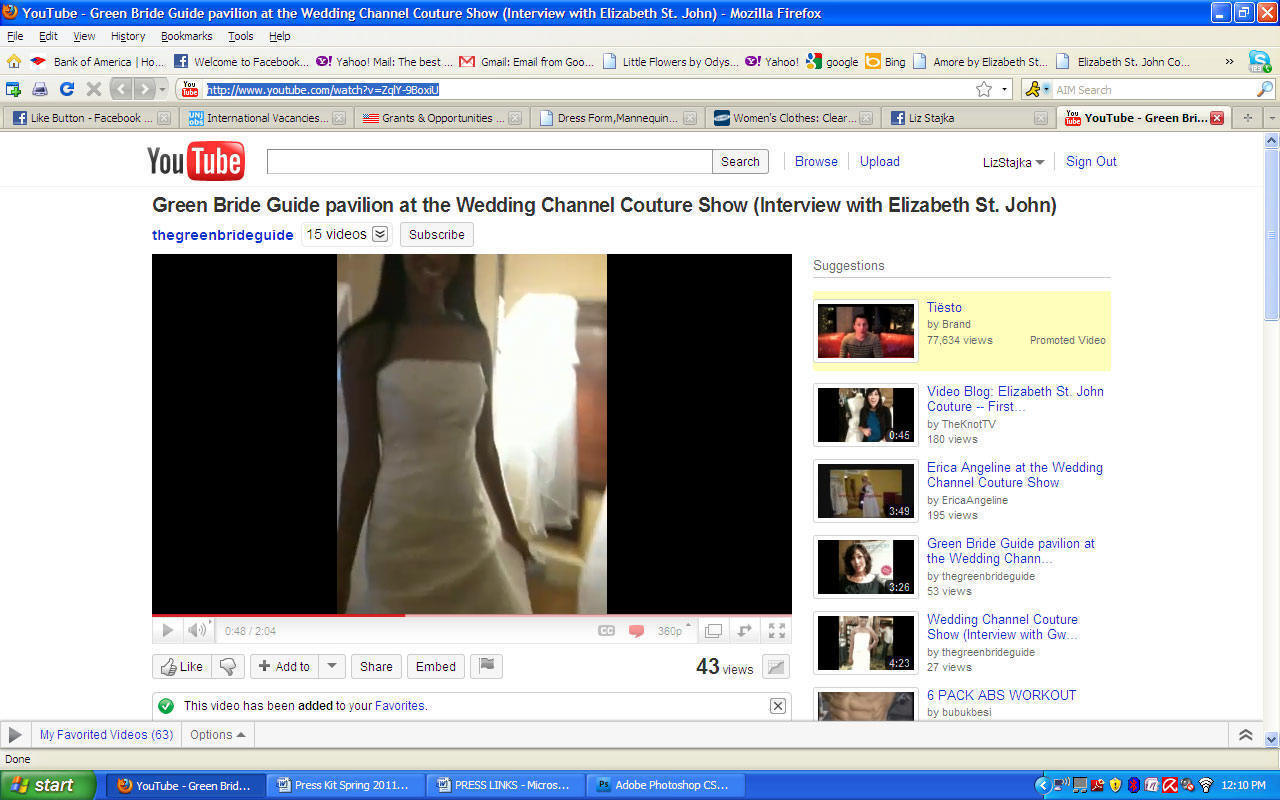This screenshot has height=800, width=1280.
Task: Open the 6 PACK ABS WORKOUT suggestion
Action: pos(1001,695)
